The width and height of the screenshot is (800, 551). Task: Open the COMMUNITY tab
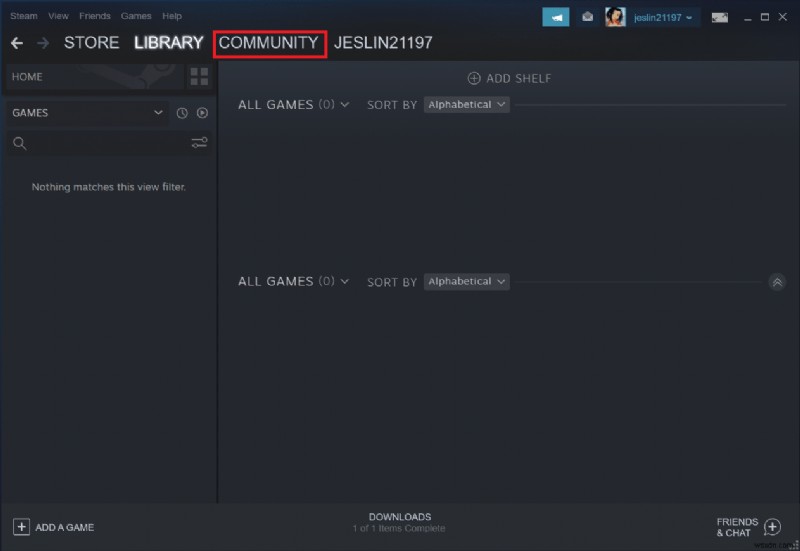tap(269, 43)
